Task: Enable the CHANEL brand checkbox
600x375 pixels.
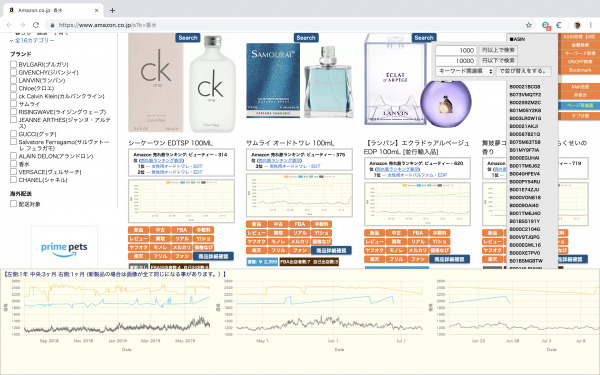Action: [x=13, y=179]
